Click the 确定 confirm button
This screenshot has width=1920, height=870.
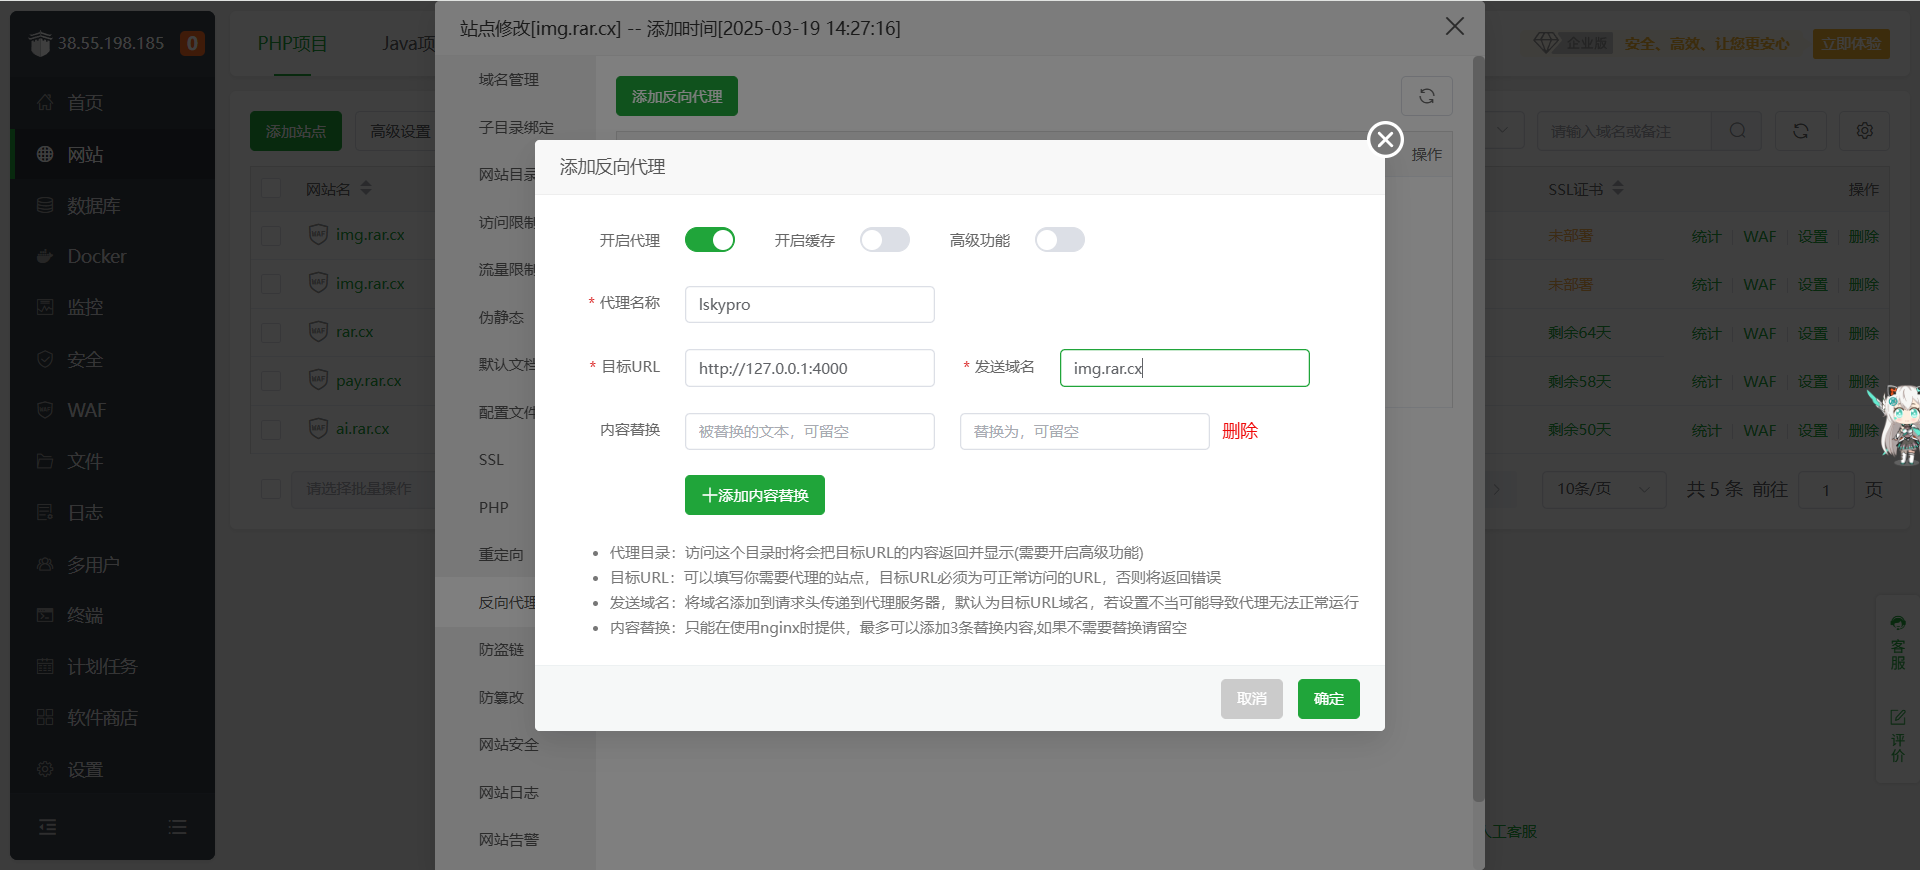(x=1328, y=699)
